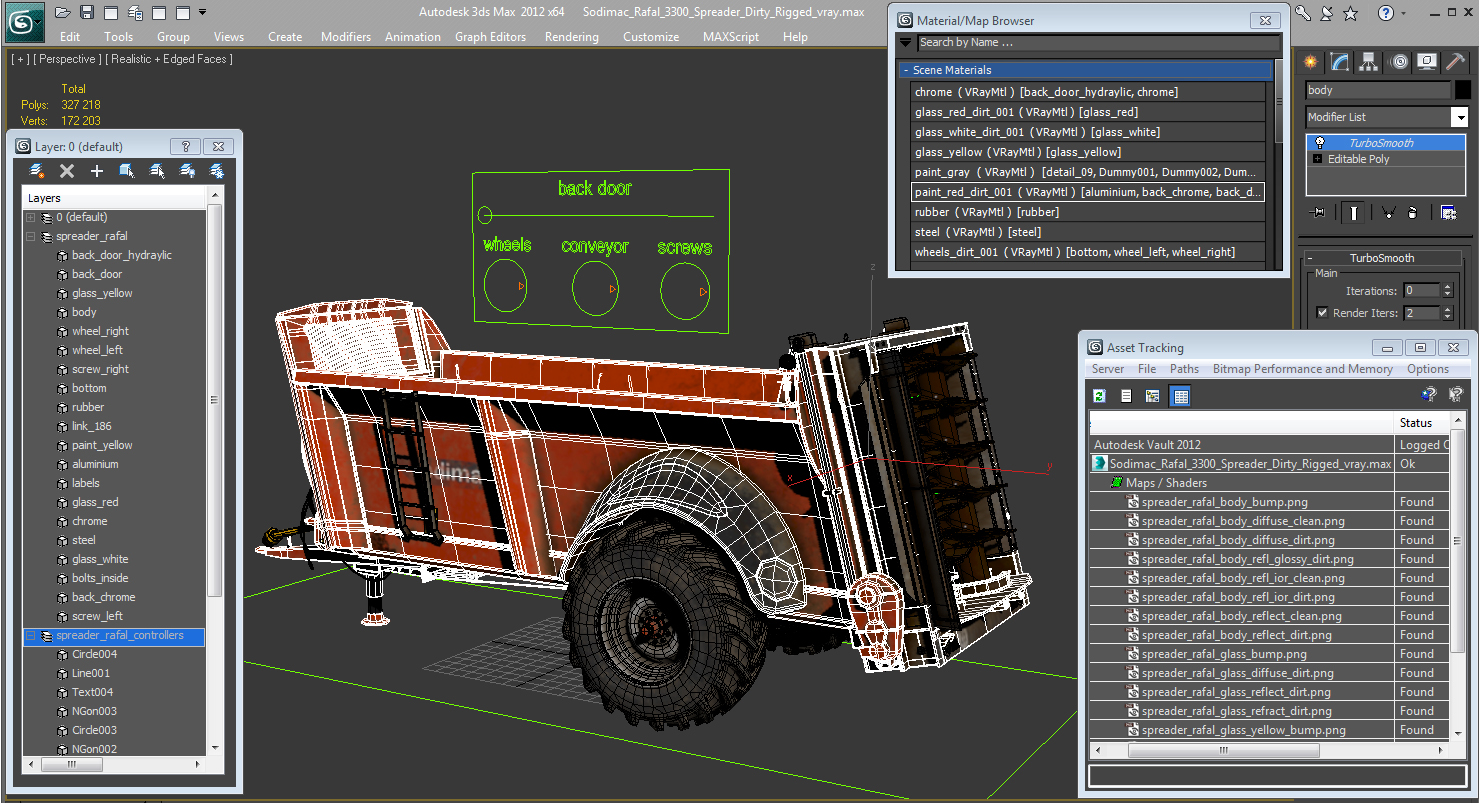Click Hide/Unhide All Layers icon
This screenshot has width=1479, height=803.
pyautogui.click(x=187, y=171)
